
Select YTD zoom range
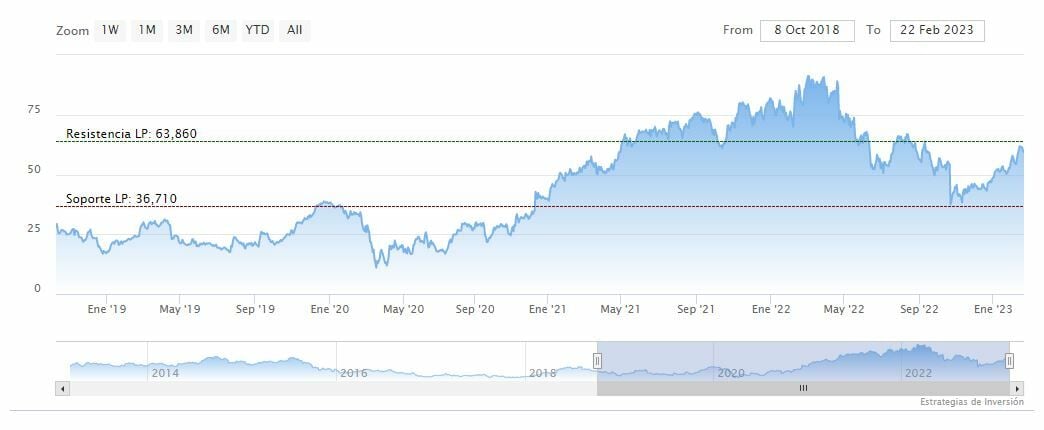coord(258,30)
